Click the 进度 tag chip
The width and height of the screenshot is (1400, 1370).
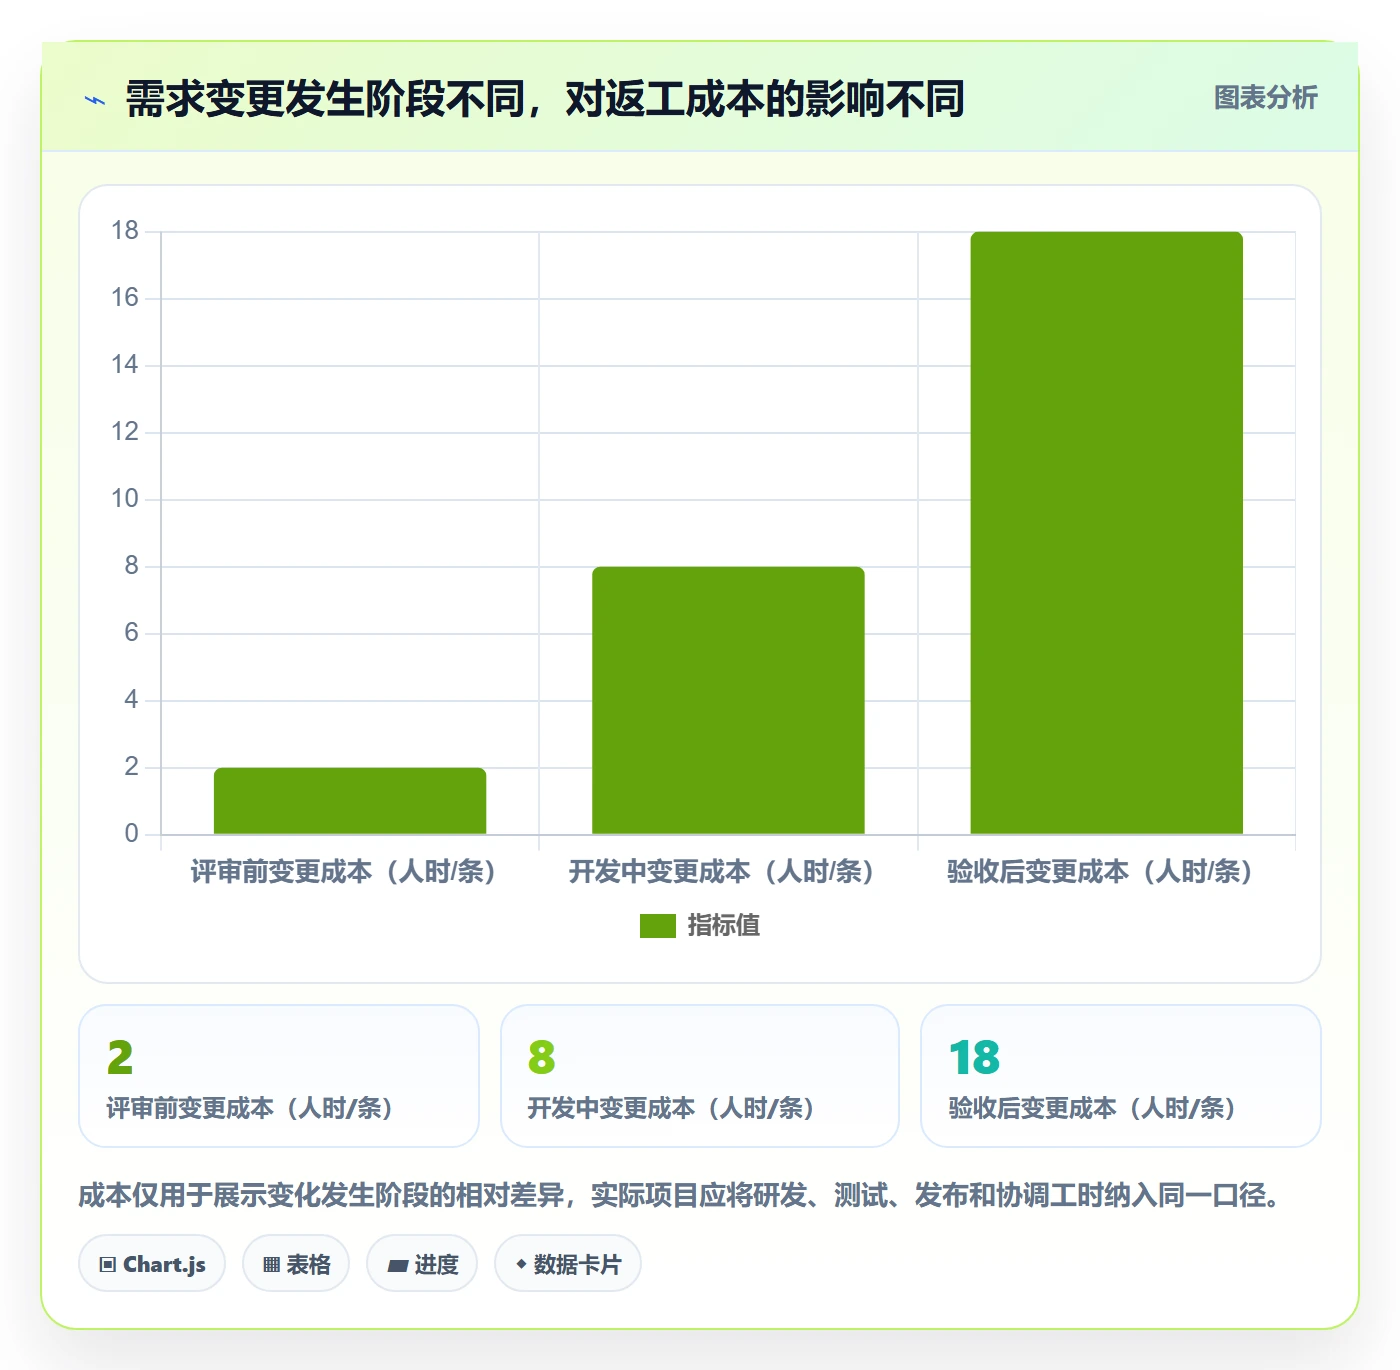tap(422, 1264)
